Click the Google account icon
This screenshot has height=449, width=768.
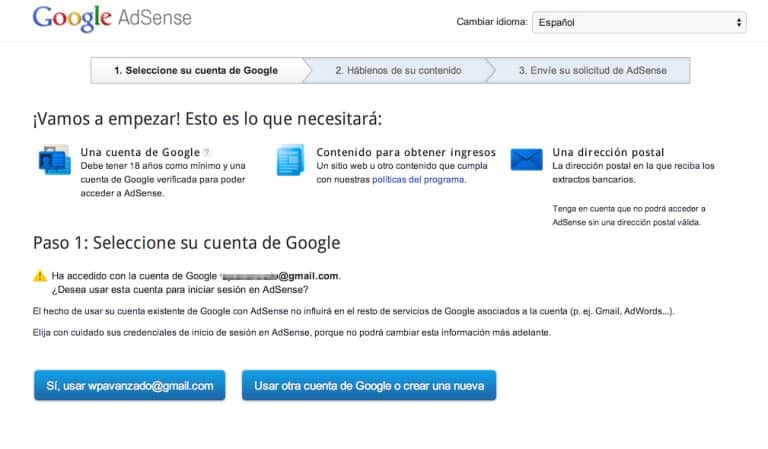[x=52, y=160]
